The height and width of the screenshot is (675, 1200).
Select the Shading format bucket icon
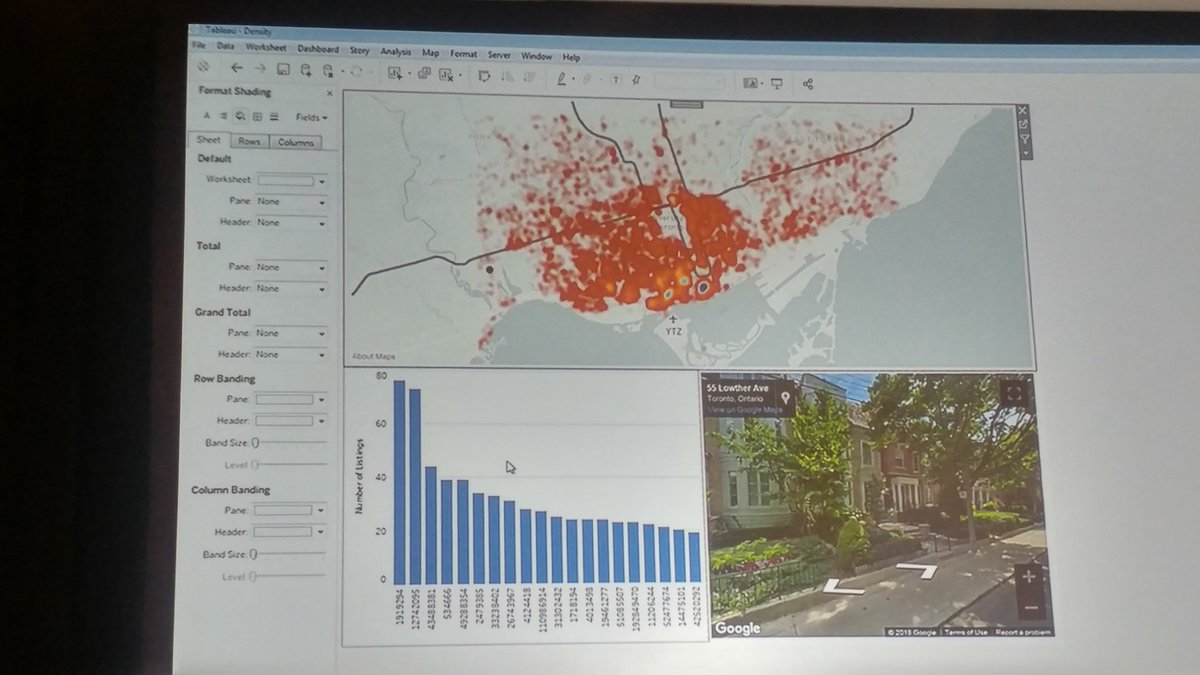click(241, 116)
